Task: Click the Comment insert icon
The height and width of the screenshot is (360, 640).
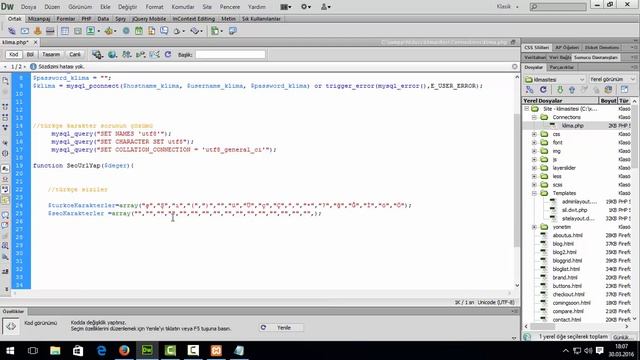Action: tap(164, 31)
